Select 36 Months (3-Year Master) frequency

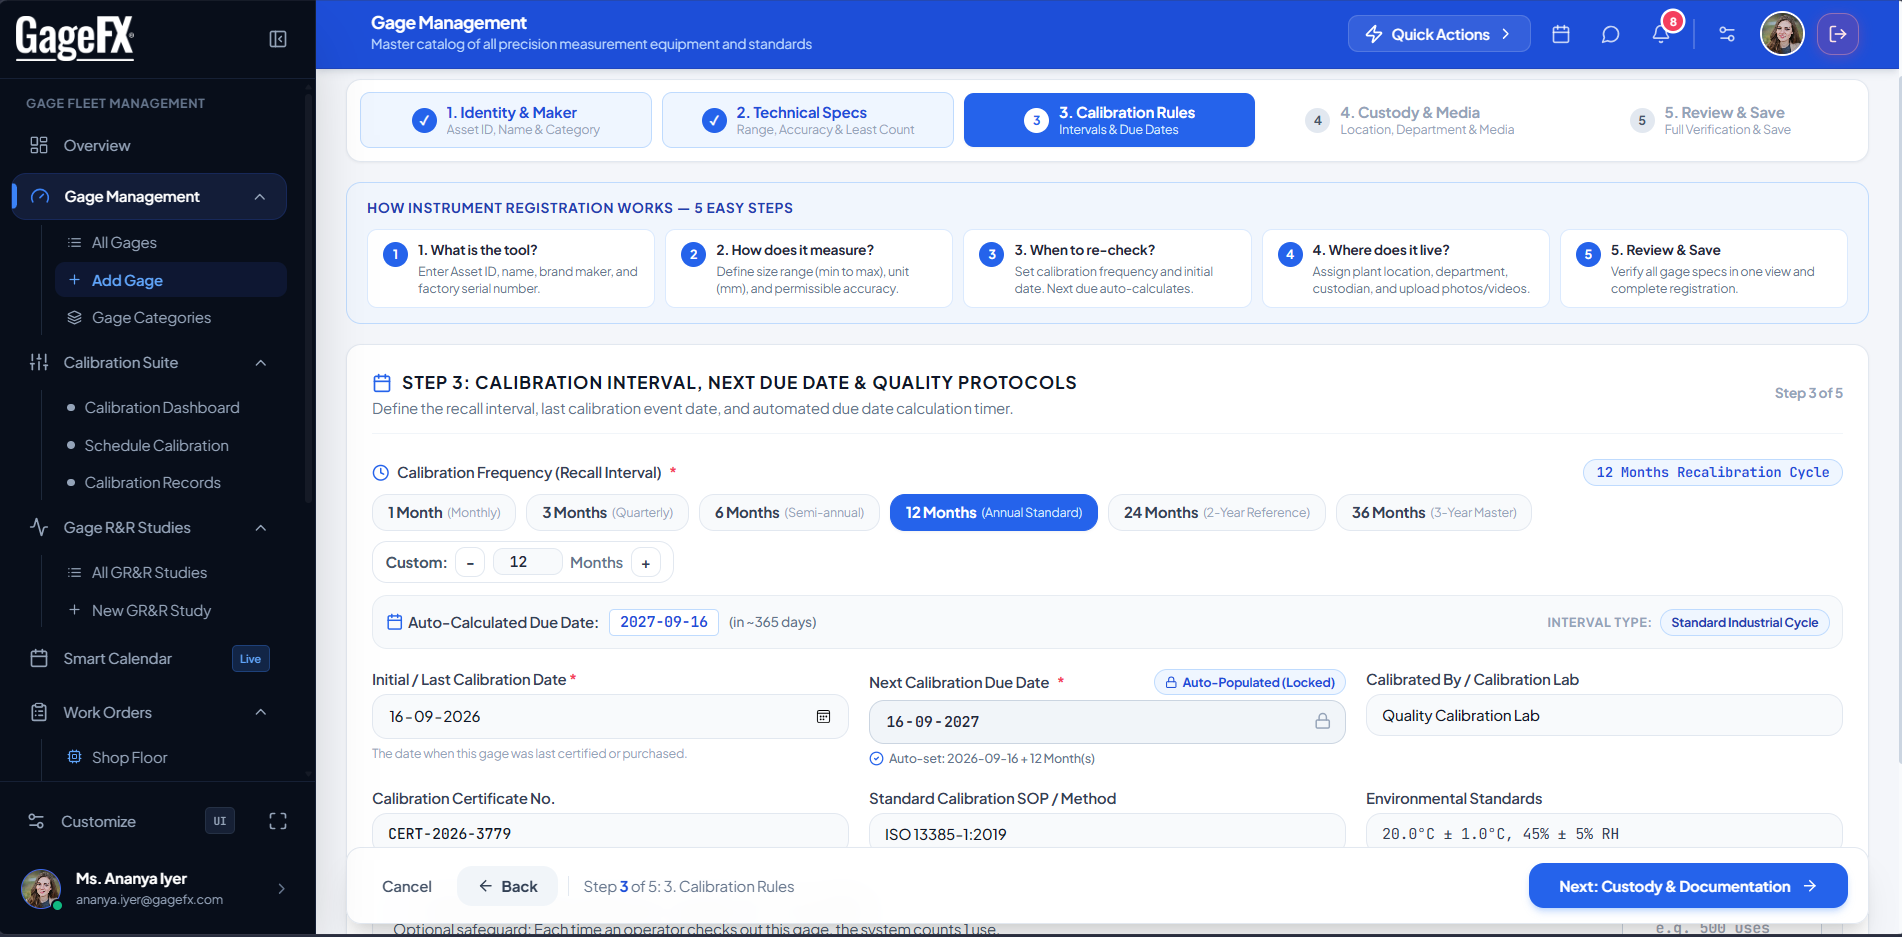click(x=1434, y=512)
